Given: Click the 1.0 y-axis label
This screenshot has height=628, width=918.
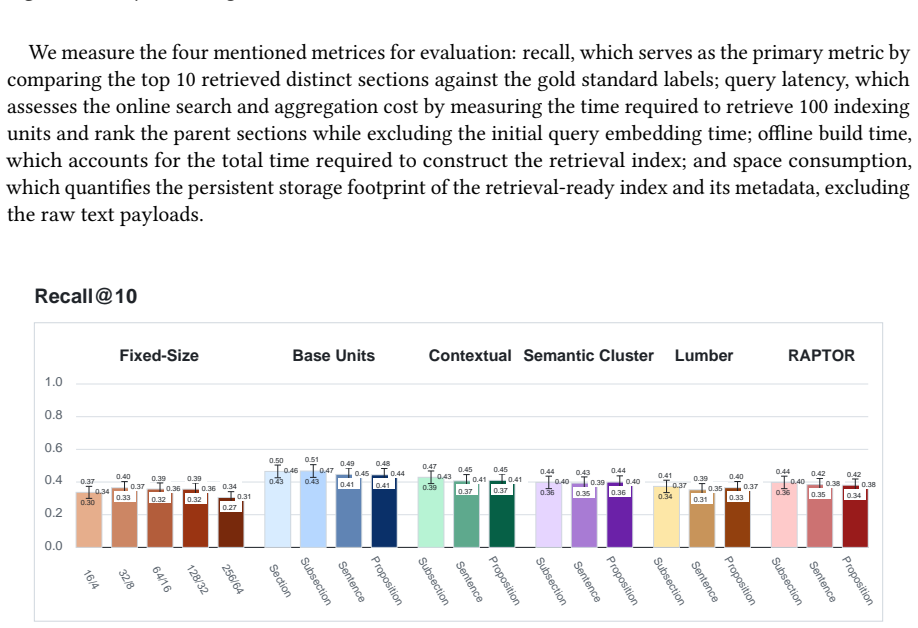Looking at the screenshot, I should (53, 382).
